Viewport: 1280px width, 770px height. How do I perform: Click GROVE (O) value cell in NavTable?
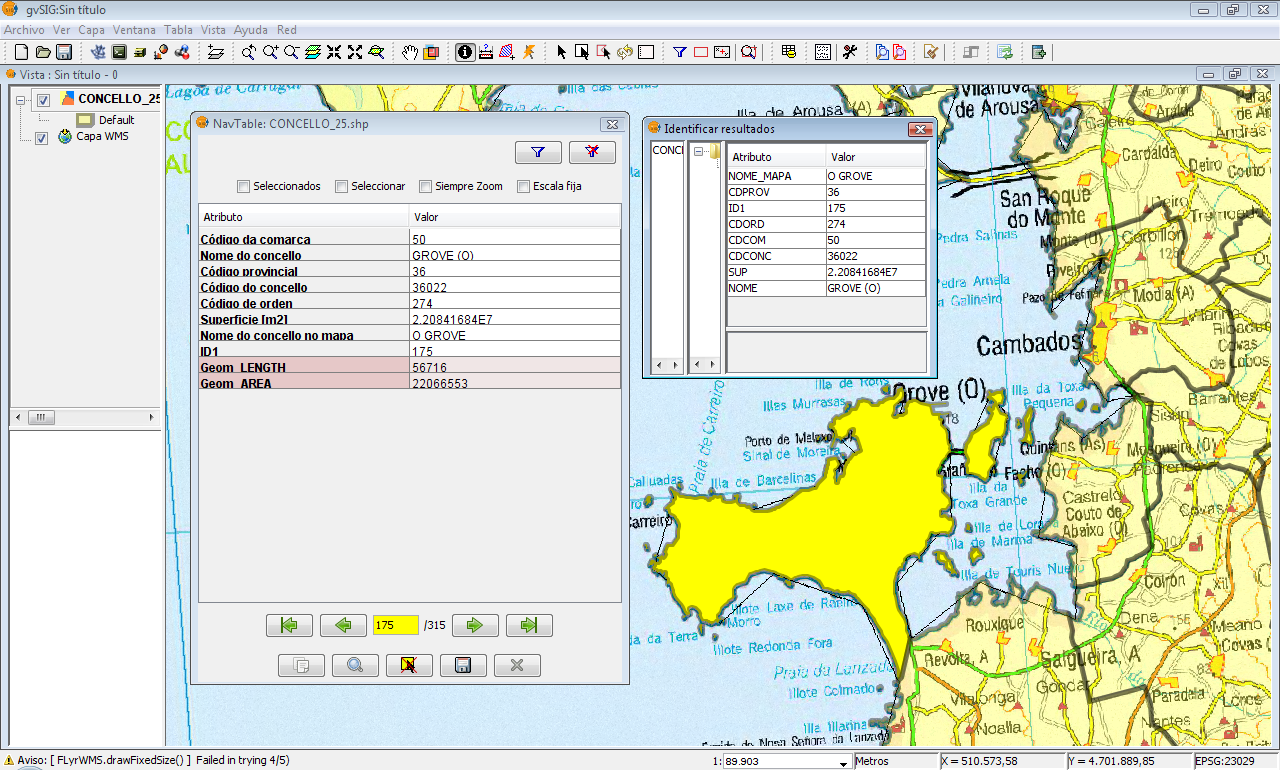pyautogui.click(x=515, y=255)
